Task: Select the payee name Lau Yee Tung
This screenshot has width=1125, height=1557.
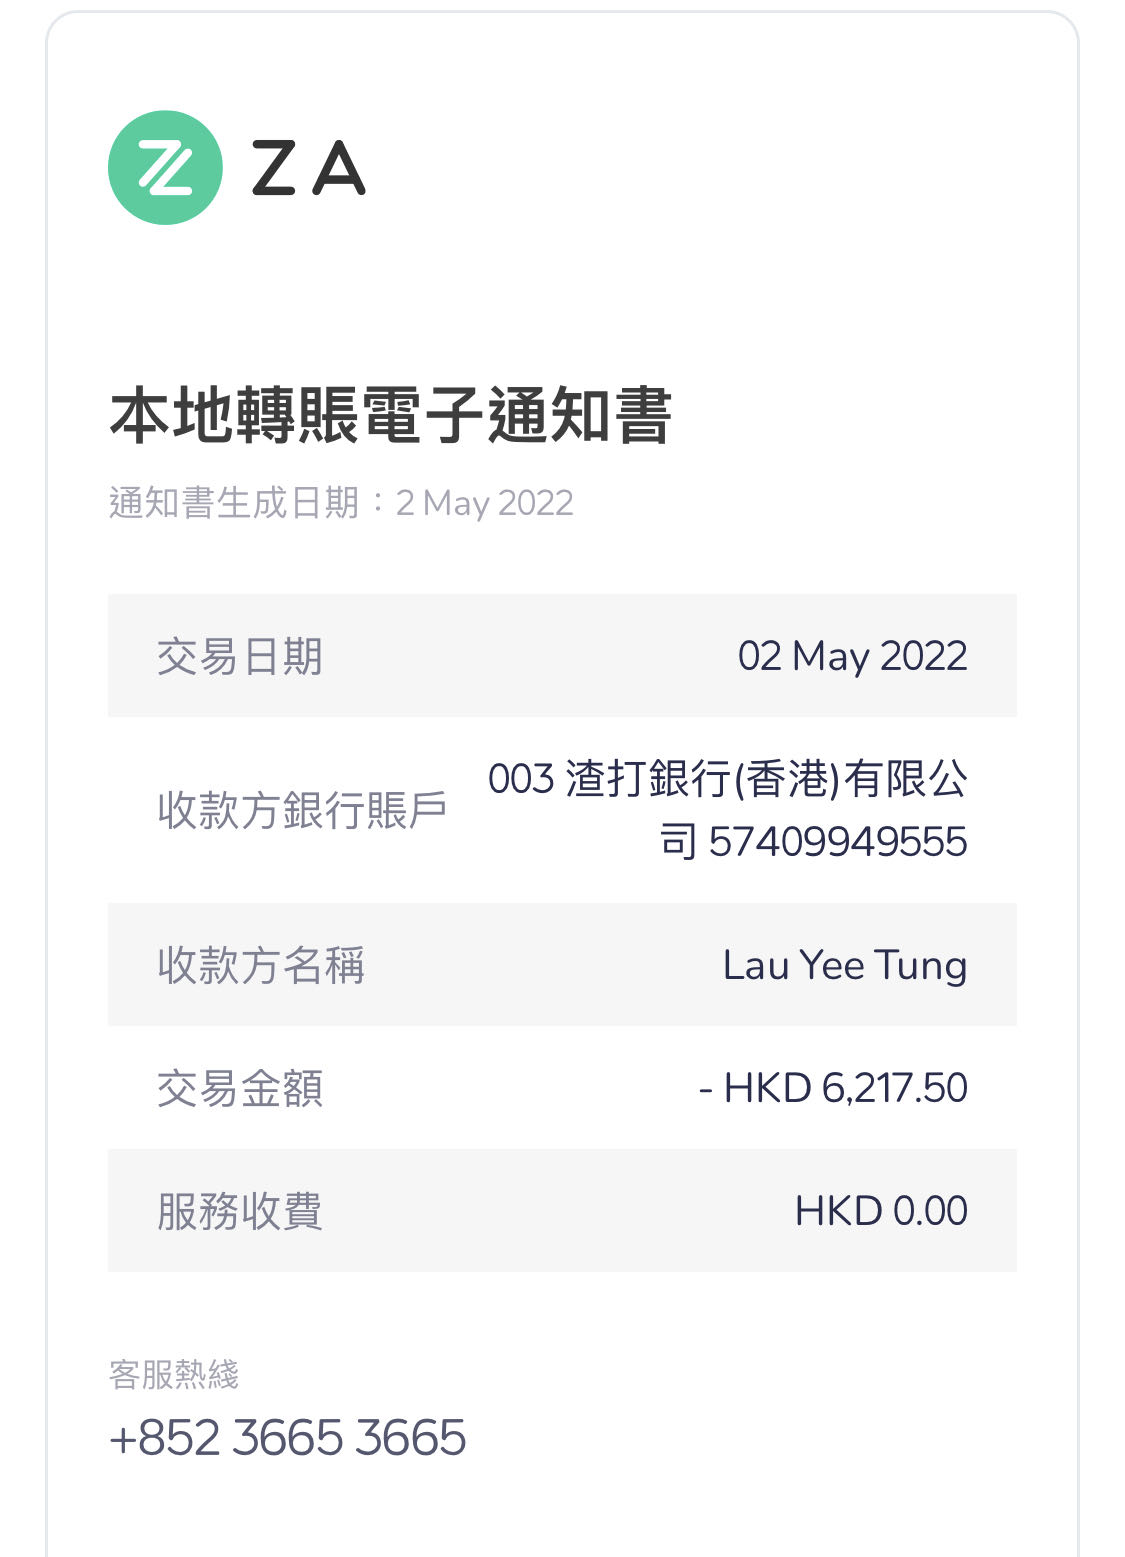Action: click(844, 965)
